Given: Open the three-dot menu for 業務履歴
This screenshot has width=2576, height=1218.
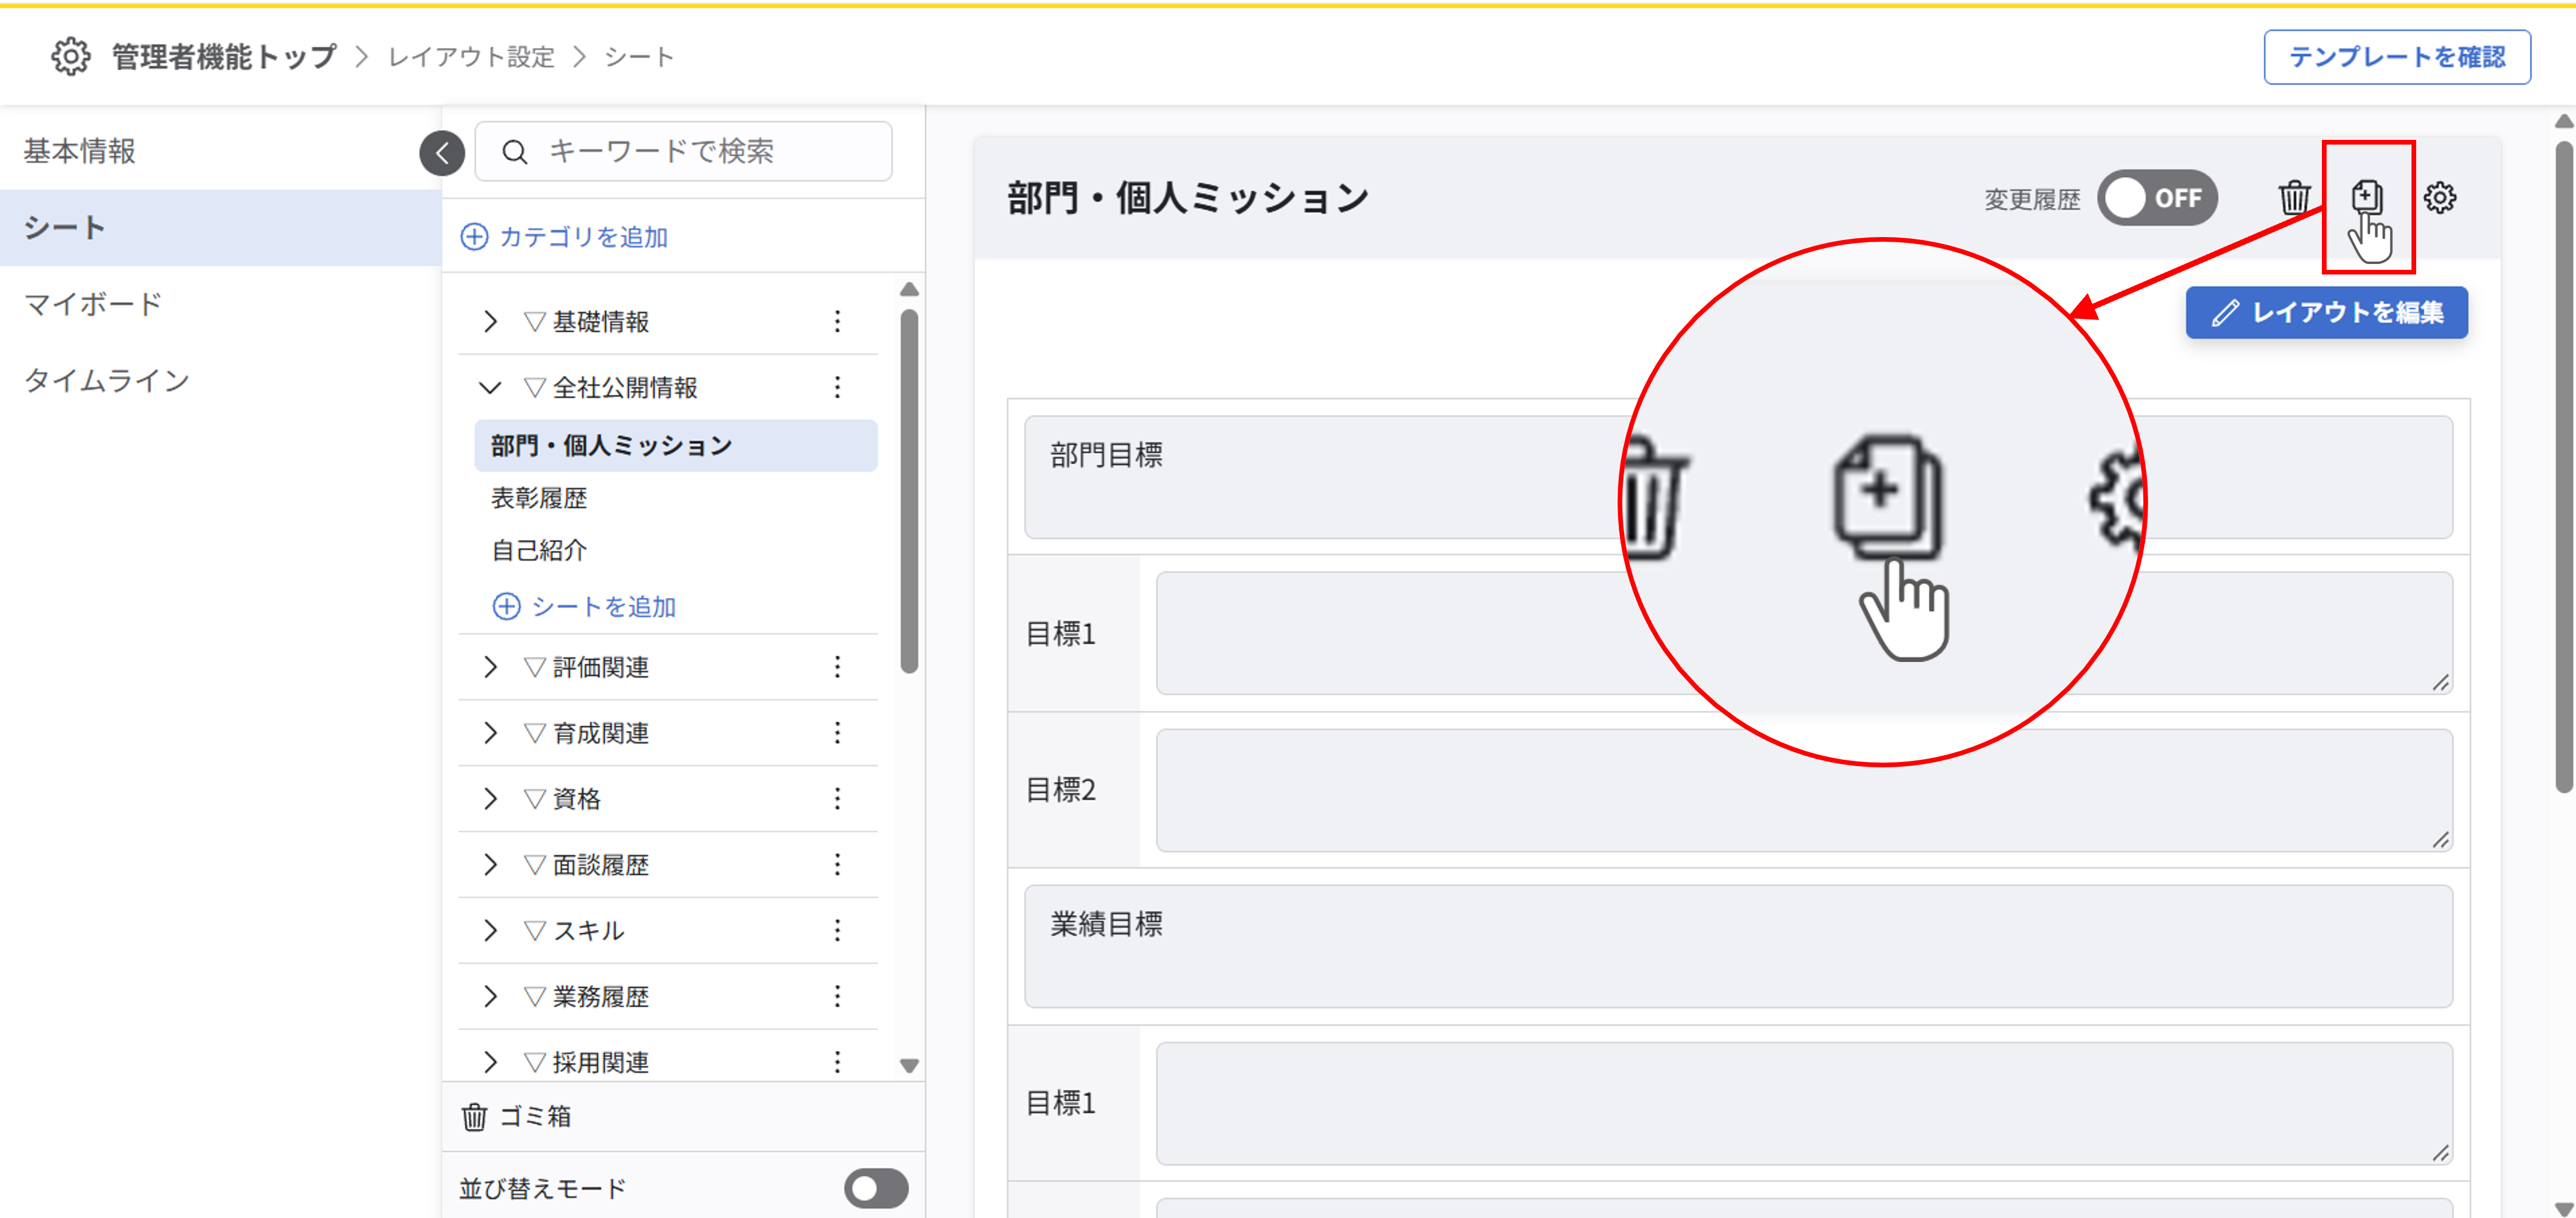Looking at the screenshot, I should coord(837,996).
